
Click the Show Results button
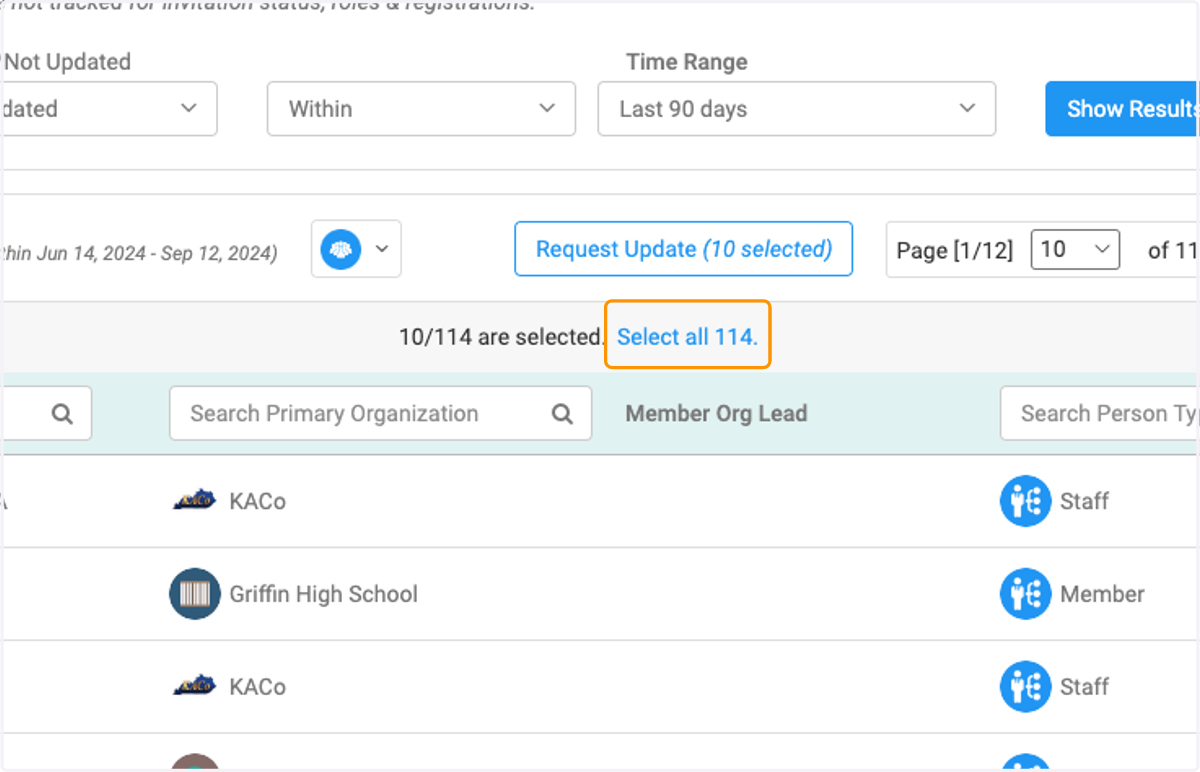[x=1122, y=109]
